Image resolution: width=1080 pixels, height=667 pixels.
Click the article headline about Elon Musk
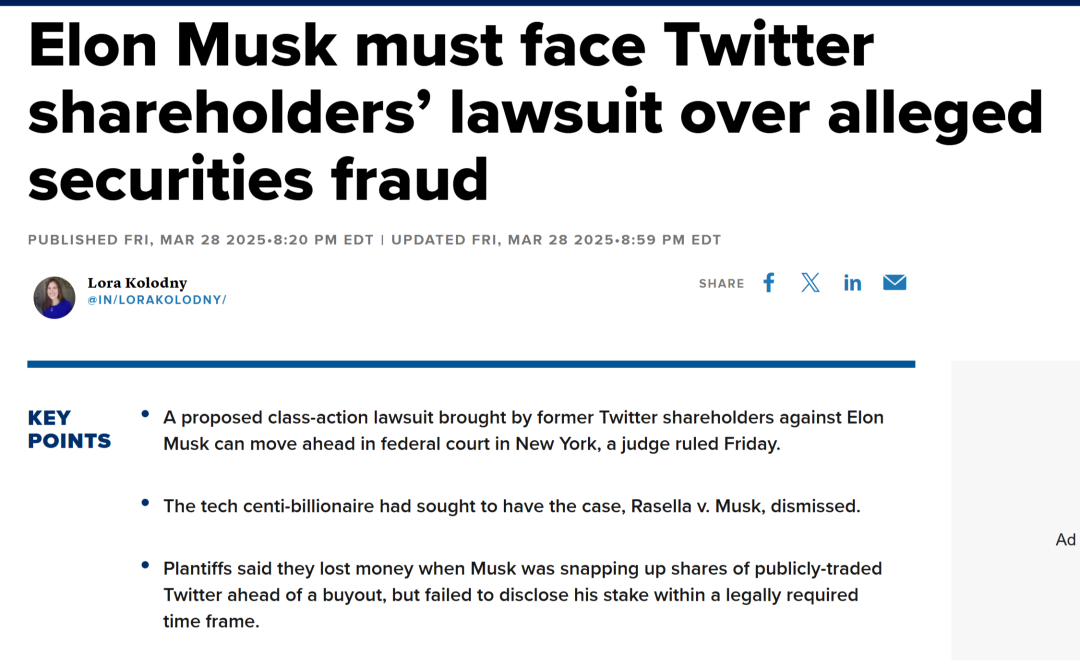point(535,112)
